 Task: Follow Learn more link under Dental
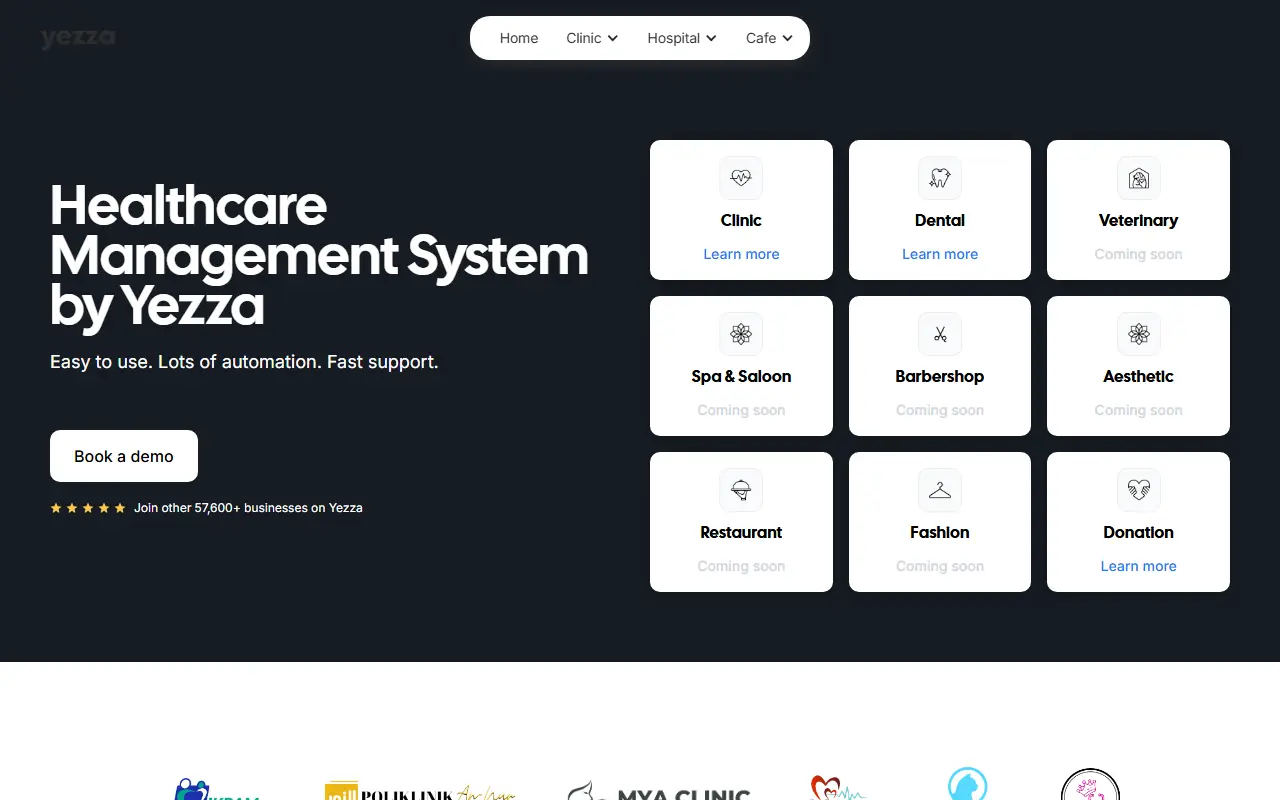tap(940, 254)
